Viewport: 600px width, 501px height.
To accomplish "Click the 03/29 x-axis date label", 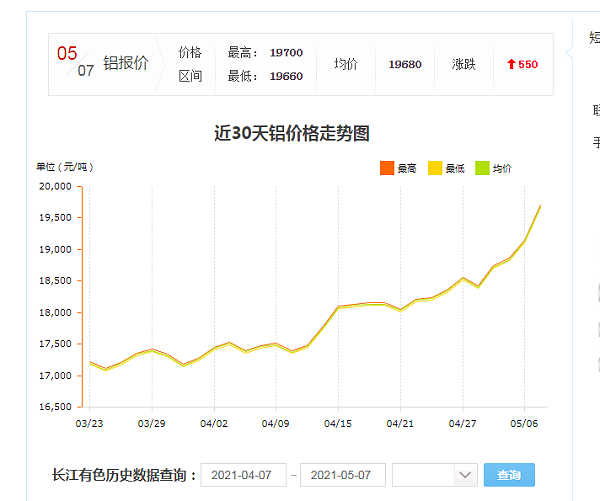I will tap(152, 423).
